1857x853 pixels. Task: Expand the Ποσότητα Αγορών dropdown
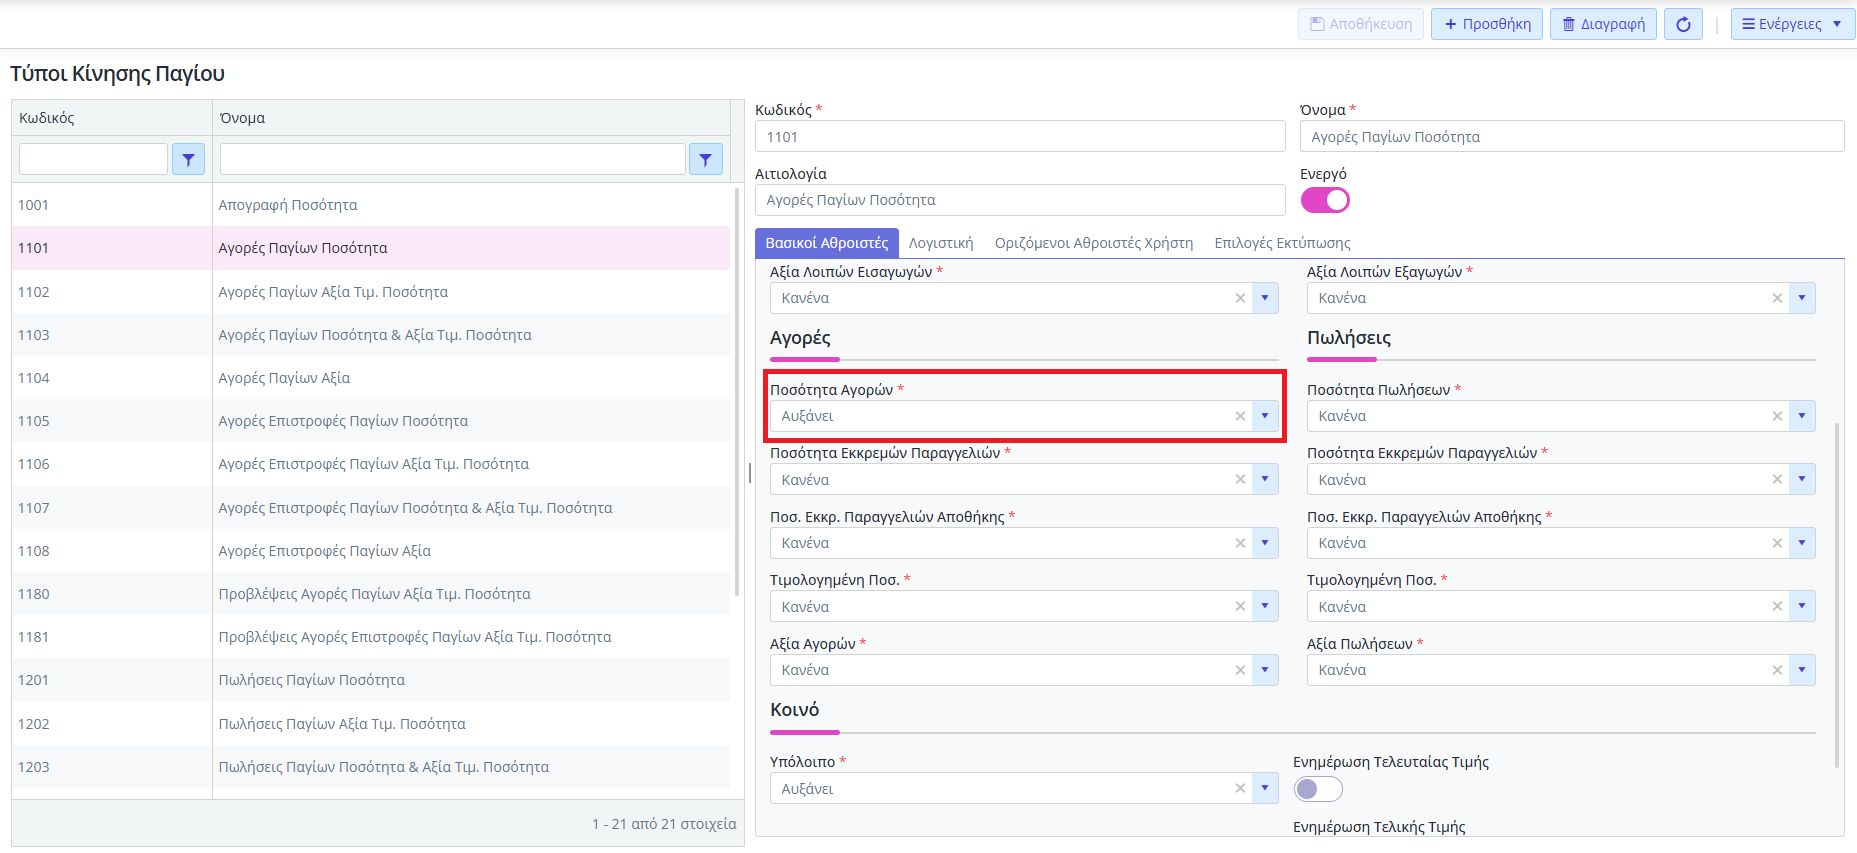[1265, 416]
